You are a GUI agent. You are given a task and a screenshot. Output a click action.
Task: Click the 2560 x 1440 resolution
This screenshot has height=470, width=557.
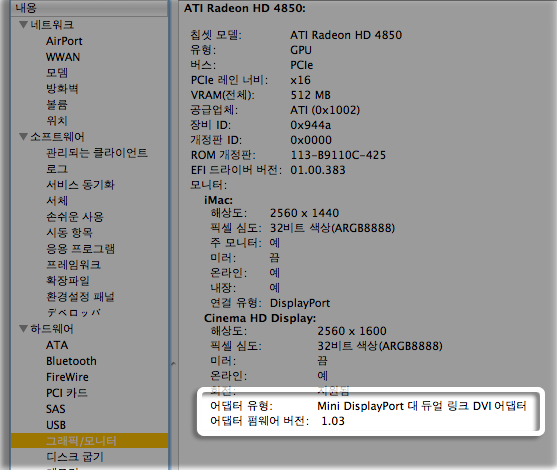coord(304,213)
